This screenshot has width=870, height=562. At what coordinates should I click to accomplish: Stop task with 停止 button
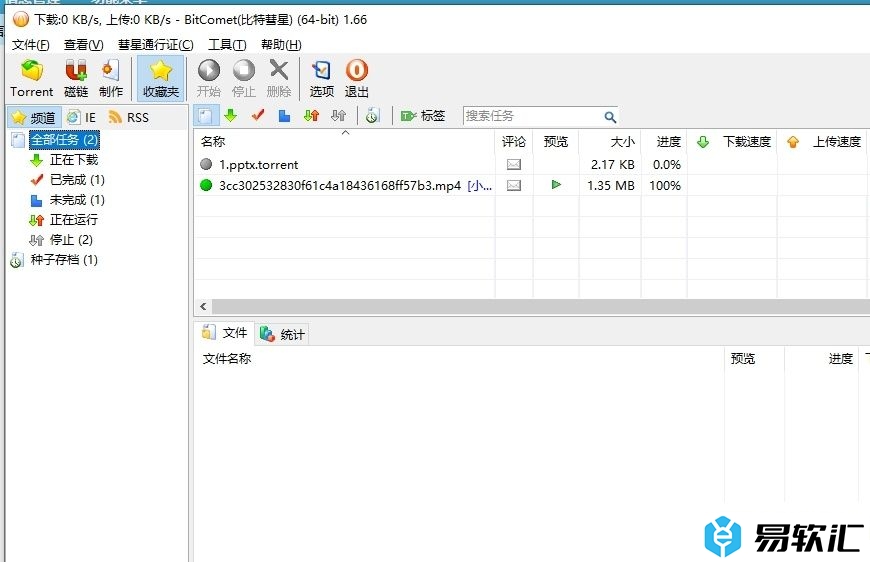click(244, 79)
